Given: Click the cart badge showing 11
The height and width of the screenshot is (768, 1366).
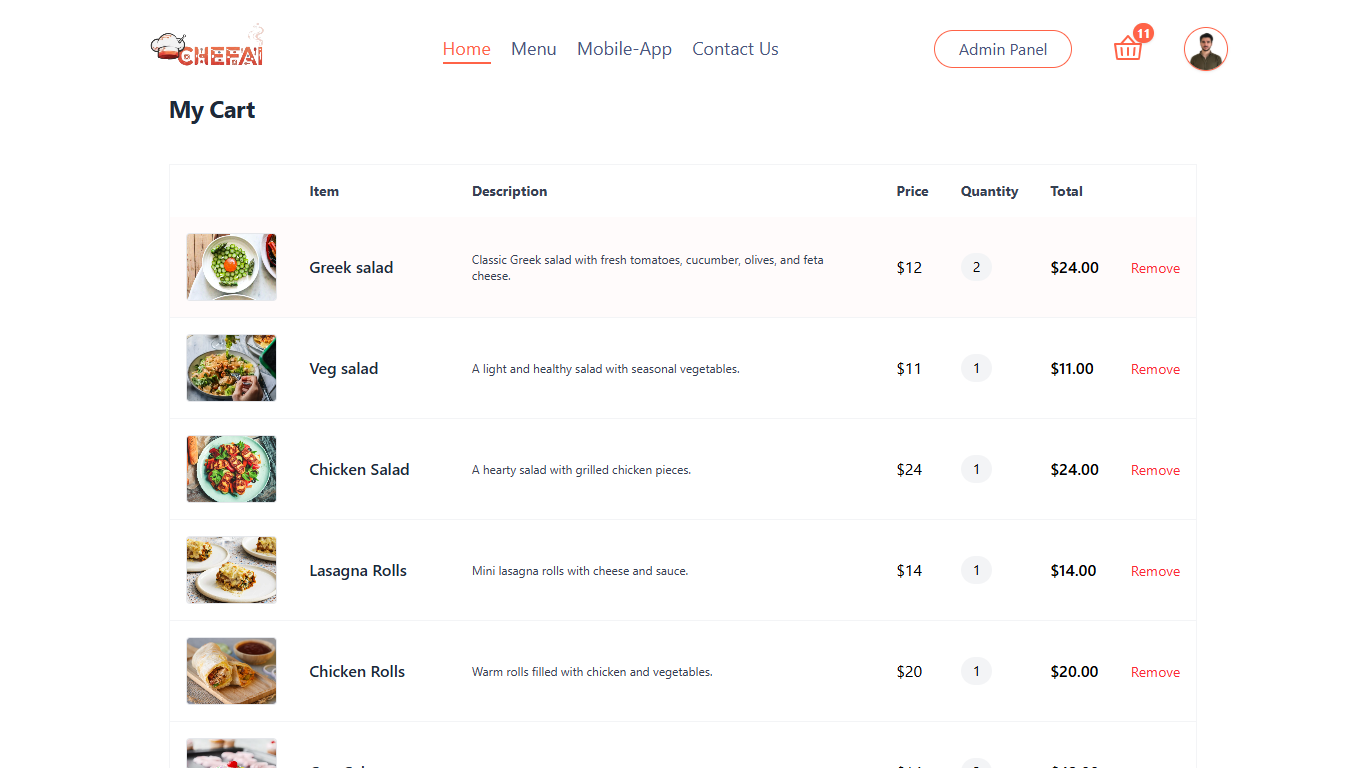Looking at the screenshot, I should (x=1143, y=33).
